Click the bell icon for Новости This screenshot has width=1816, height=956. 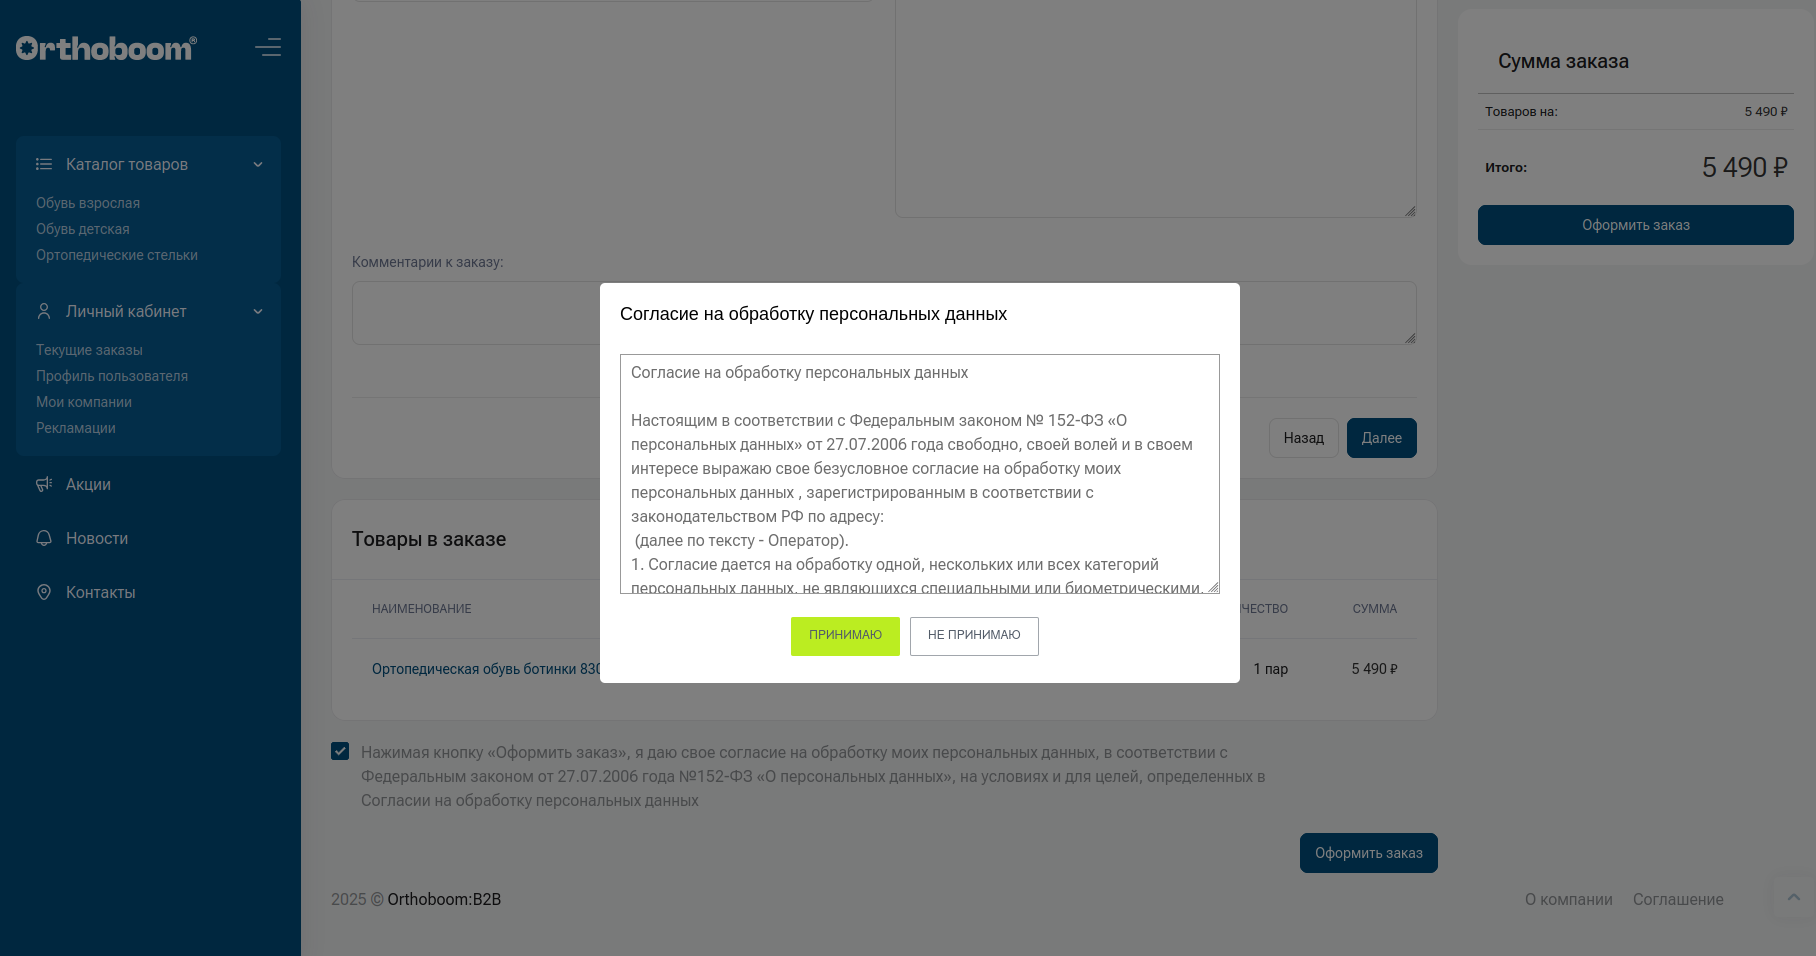[44, 538]
